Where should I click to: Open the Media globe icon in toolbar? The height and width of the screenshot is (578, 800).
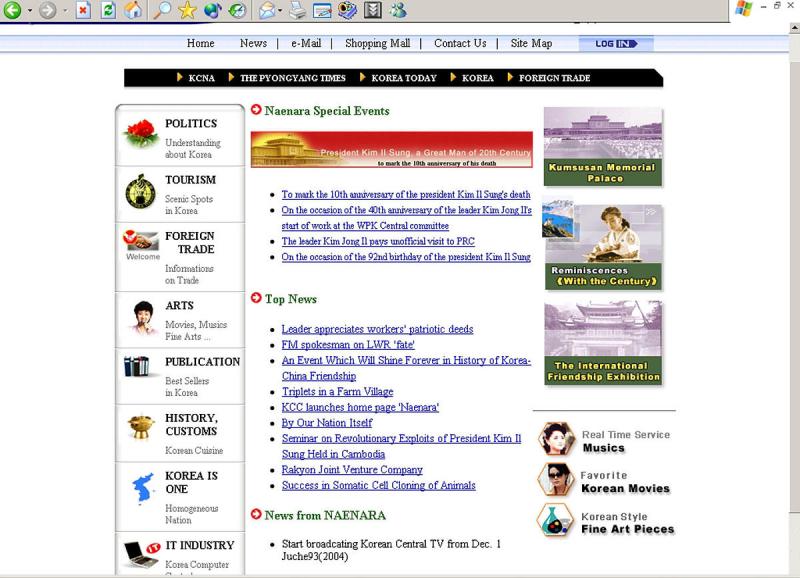pyautogui.click(x=212, y=10)
